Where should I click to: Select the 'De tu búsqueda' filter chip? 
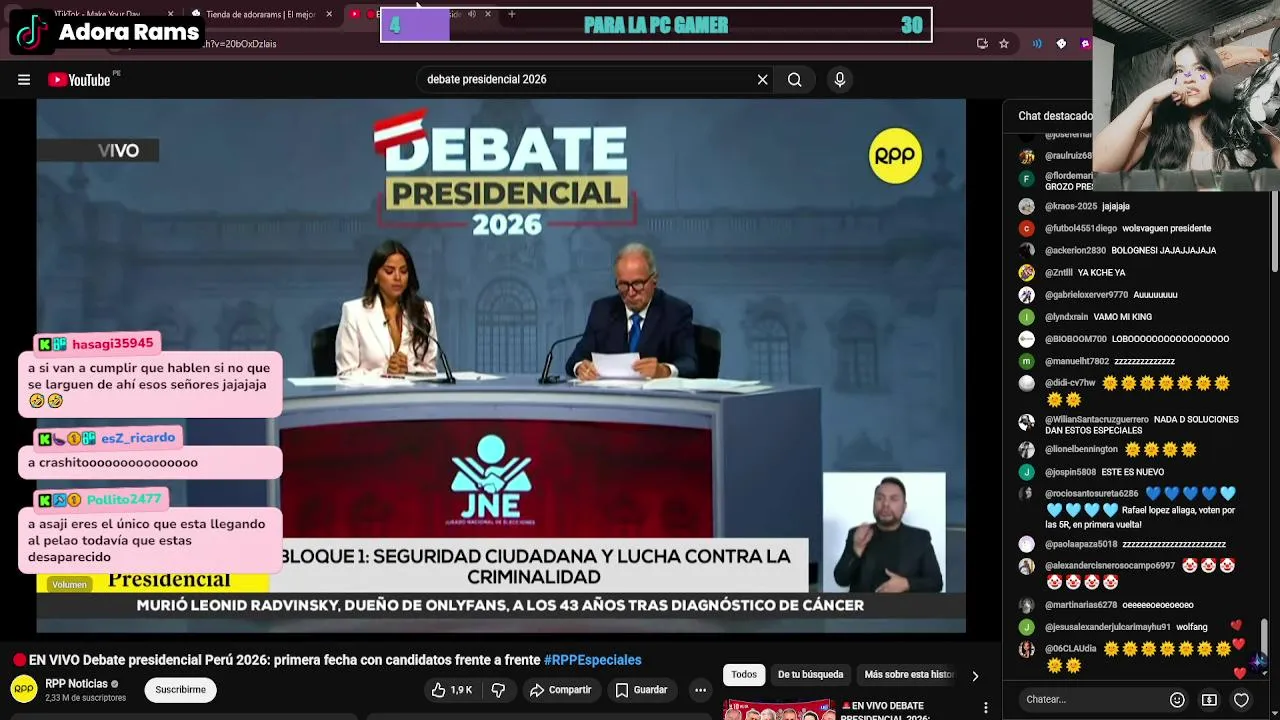pyautogui.click(x=810, y=675)
